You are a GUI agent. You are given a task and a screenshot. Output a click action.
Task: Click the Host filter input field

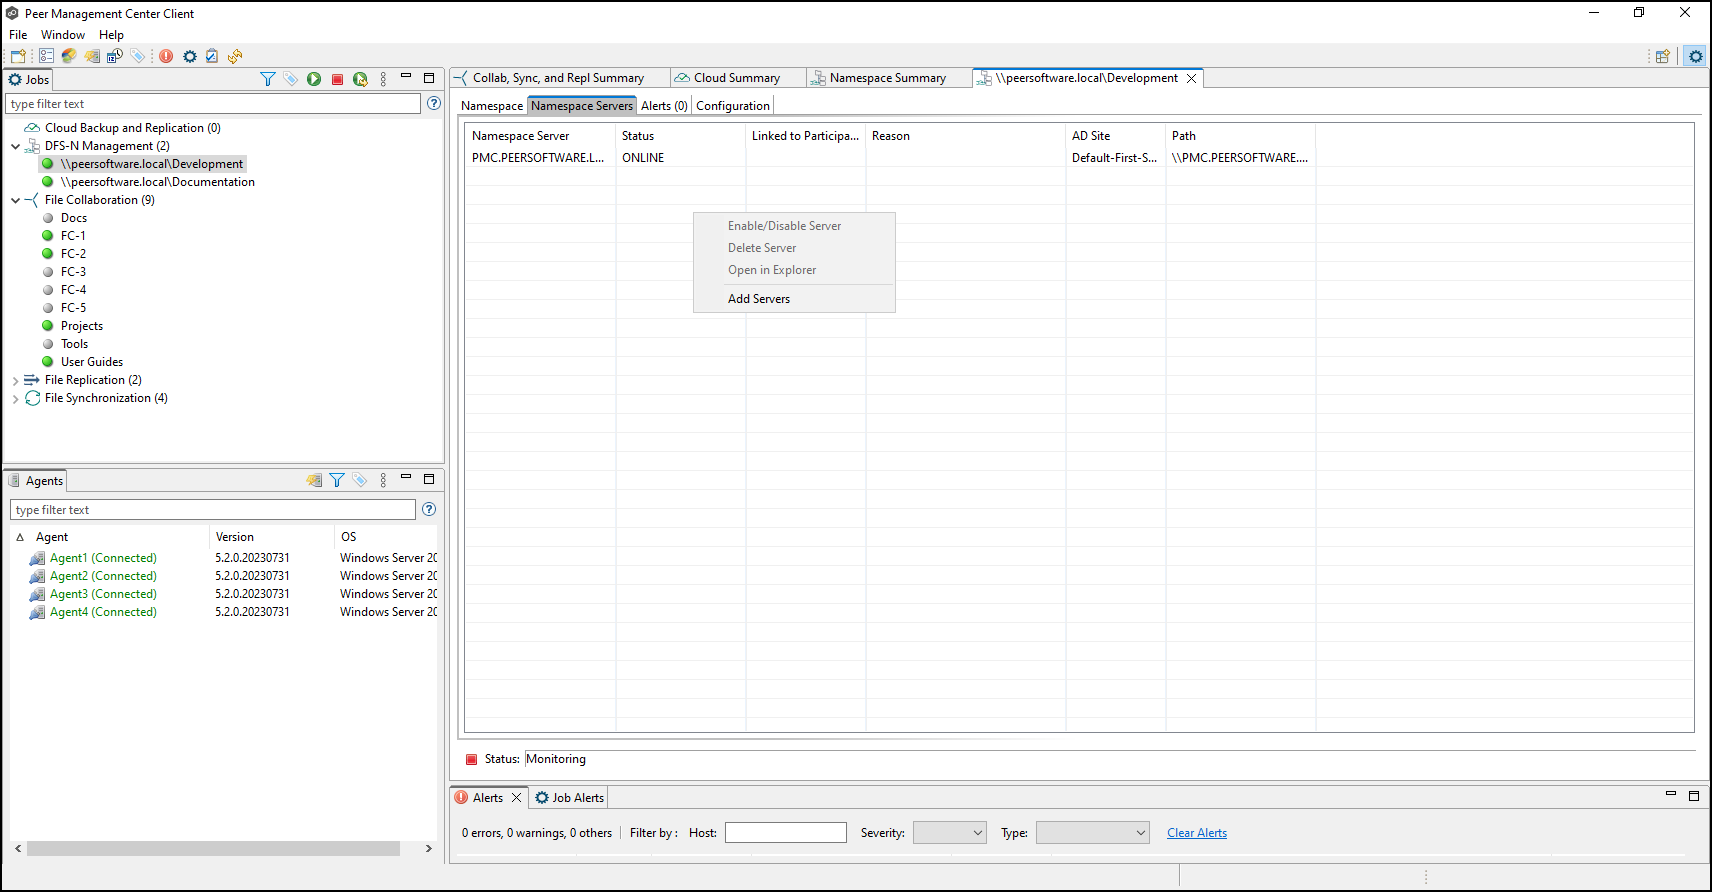785,833
